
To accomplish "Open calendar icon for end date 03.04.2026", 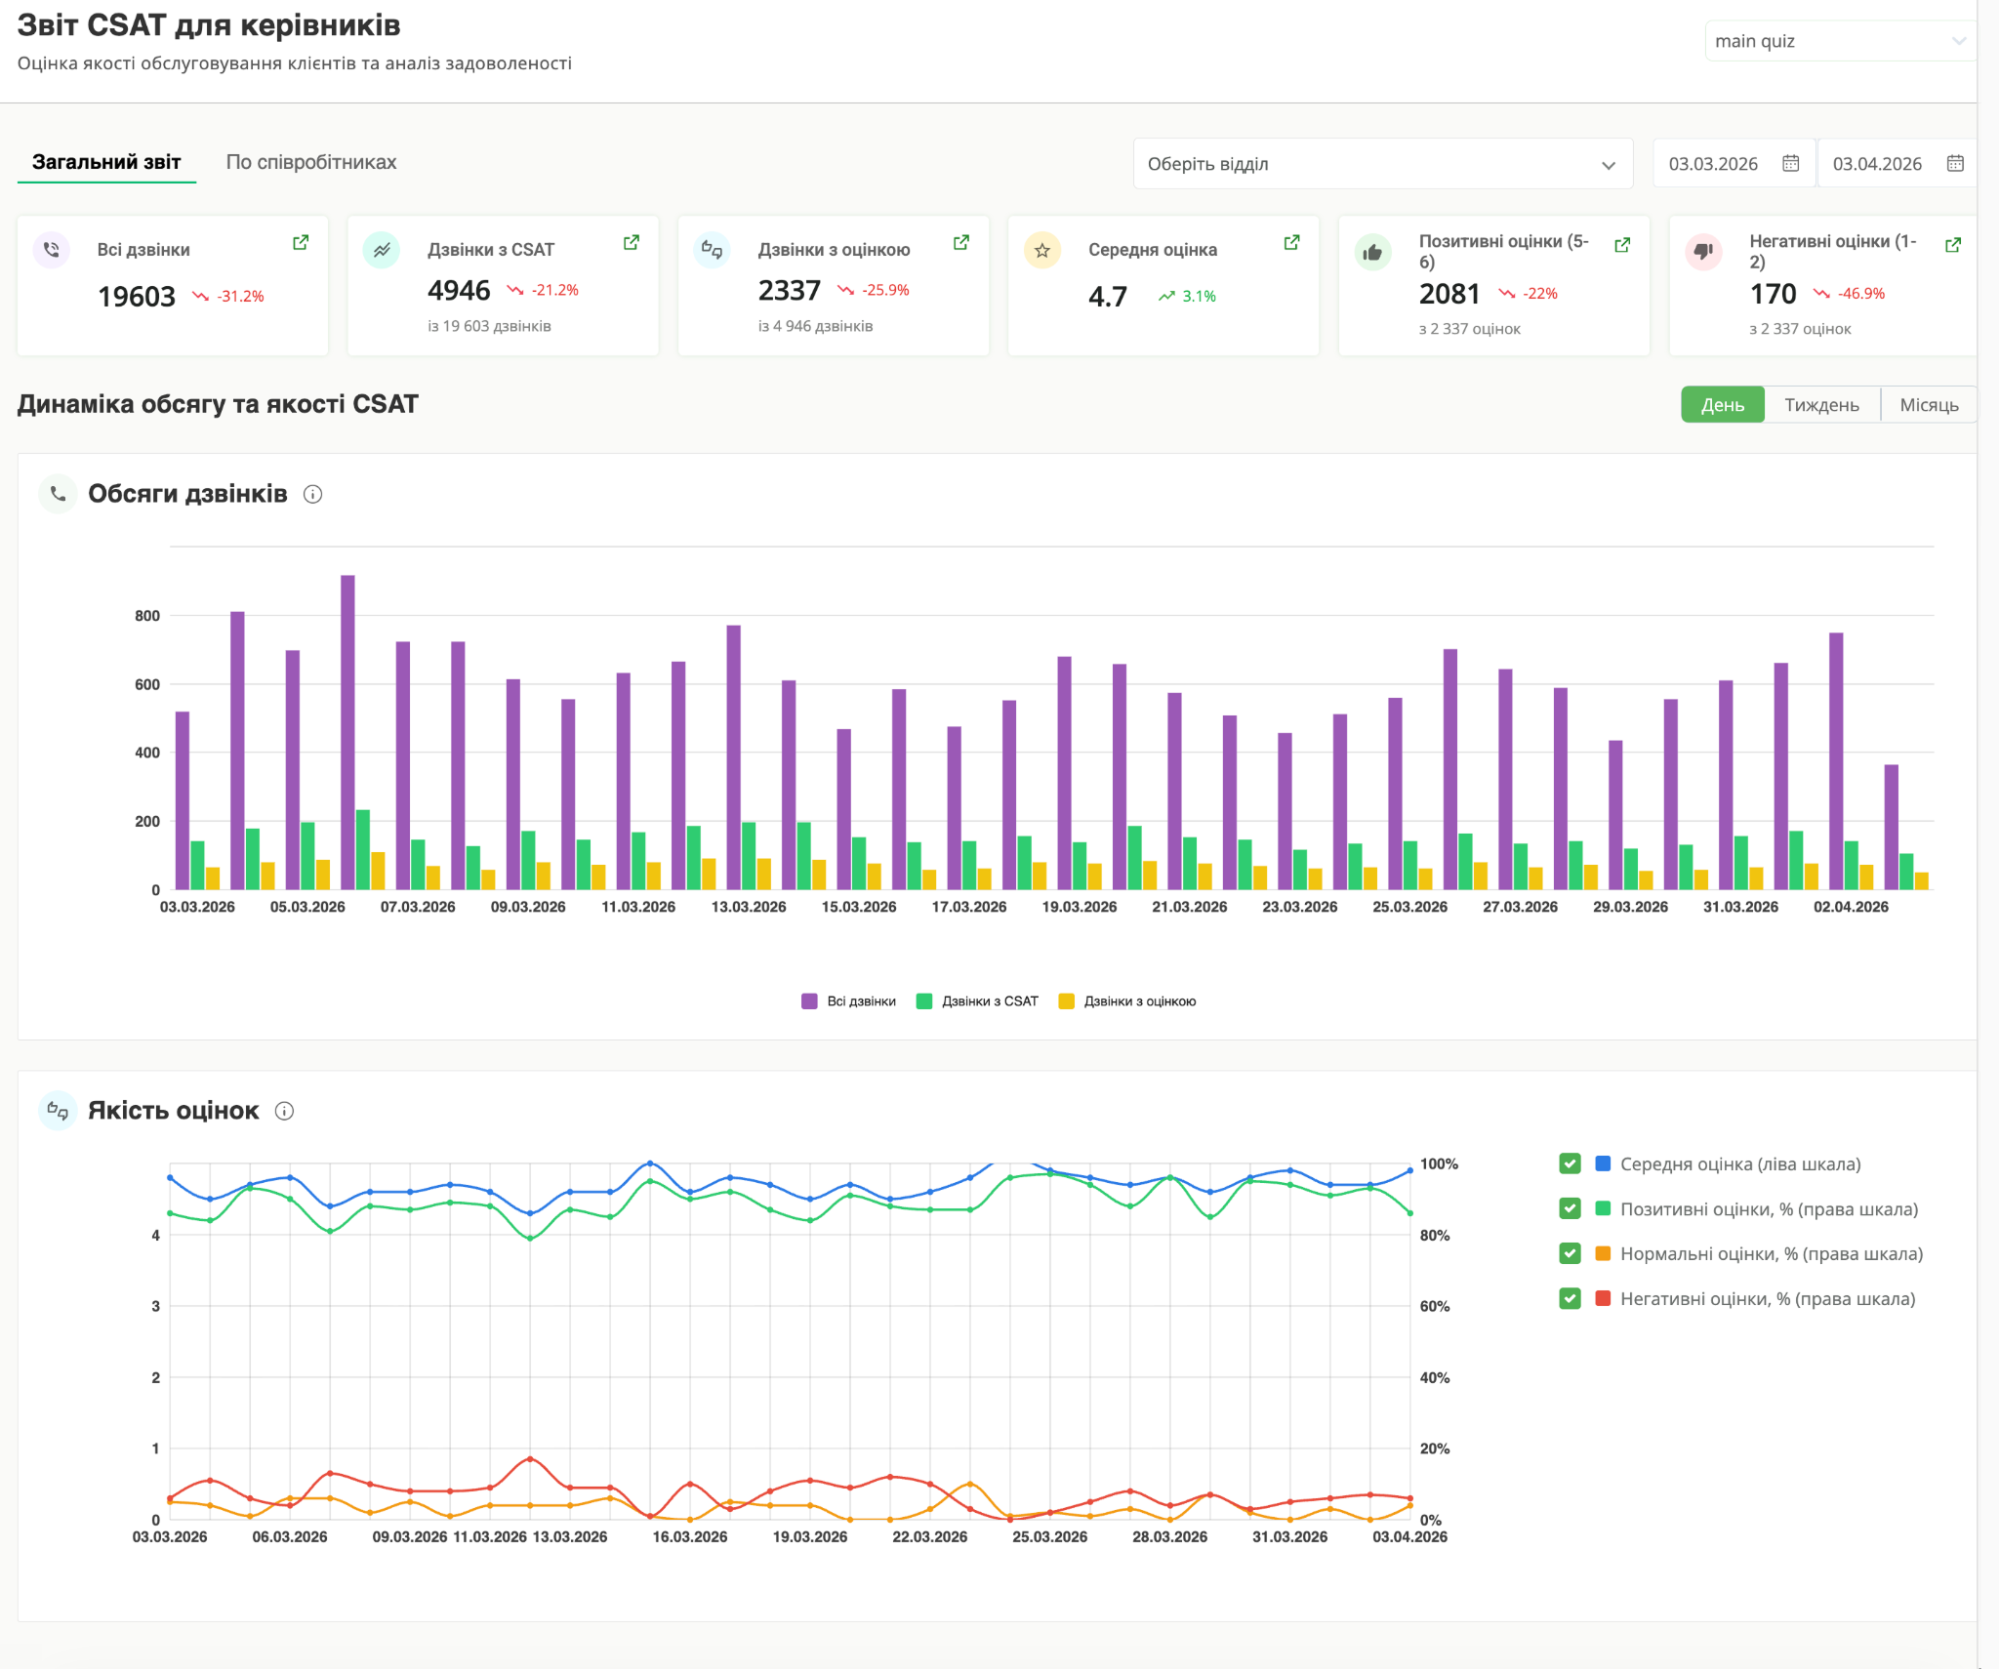I will tap(1955, 164).
